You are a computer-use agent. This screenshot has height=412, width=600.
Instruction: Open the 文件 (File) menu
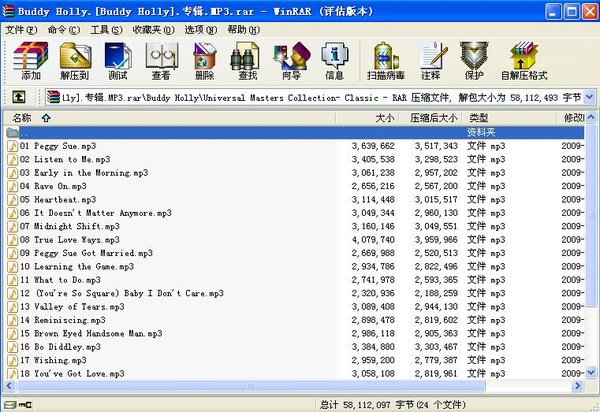click(21, 30)
